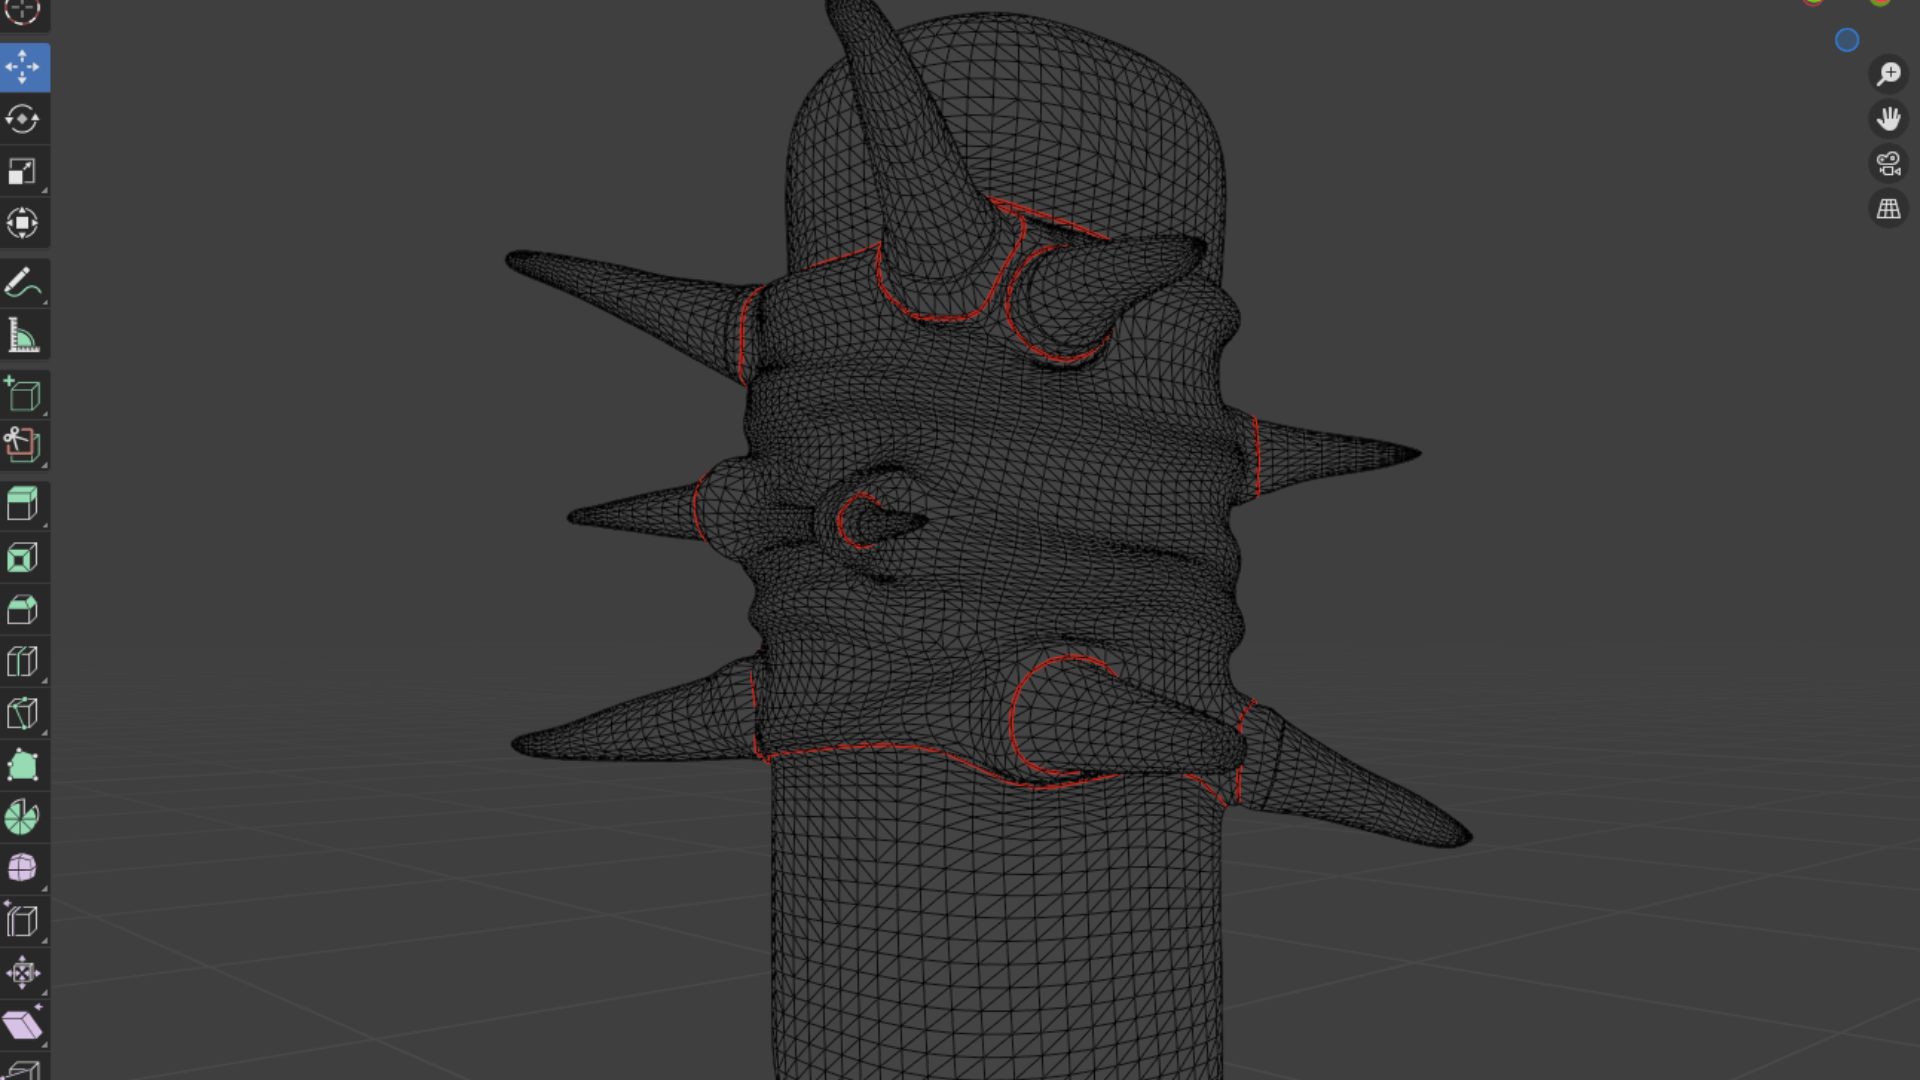
Task: Click the blue Z axis gizmo ball
Action: click(1847, 40)
